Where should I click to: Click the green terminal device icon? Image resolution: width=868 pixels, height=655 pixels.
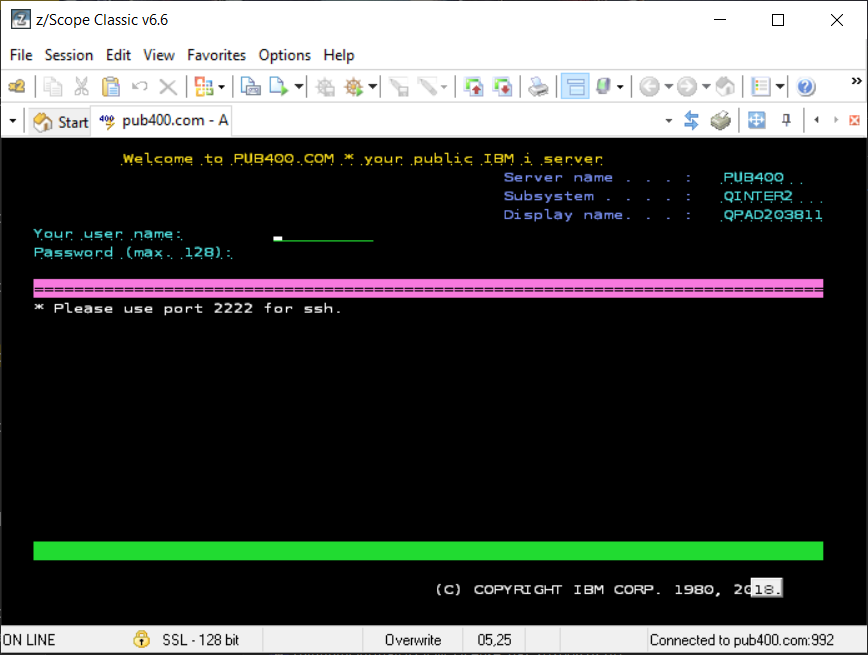pyautogui.click(x=603, y=86)
